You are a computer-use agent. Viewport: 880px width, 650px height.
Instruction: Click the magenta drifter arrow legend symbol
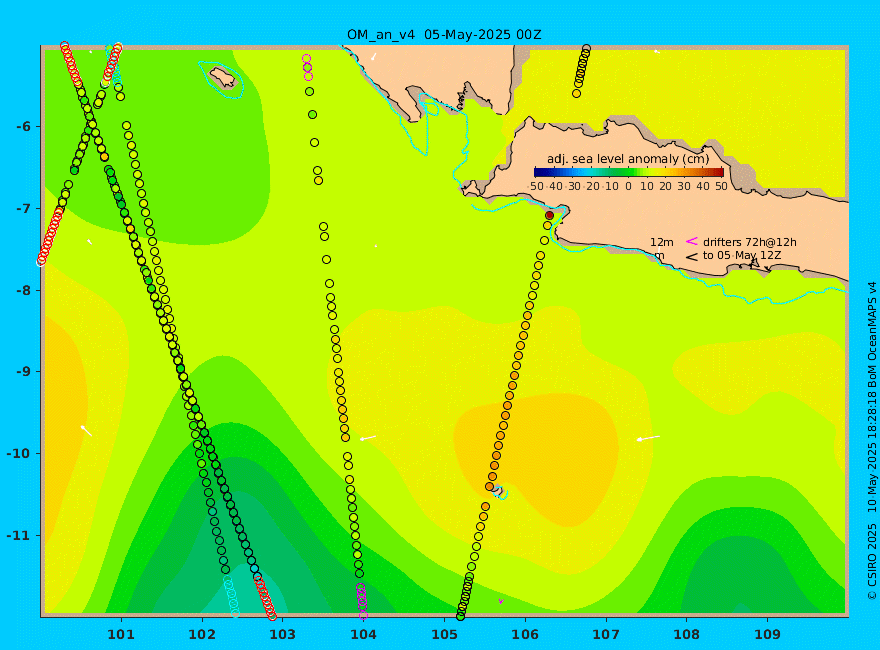(691, 241)
